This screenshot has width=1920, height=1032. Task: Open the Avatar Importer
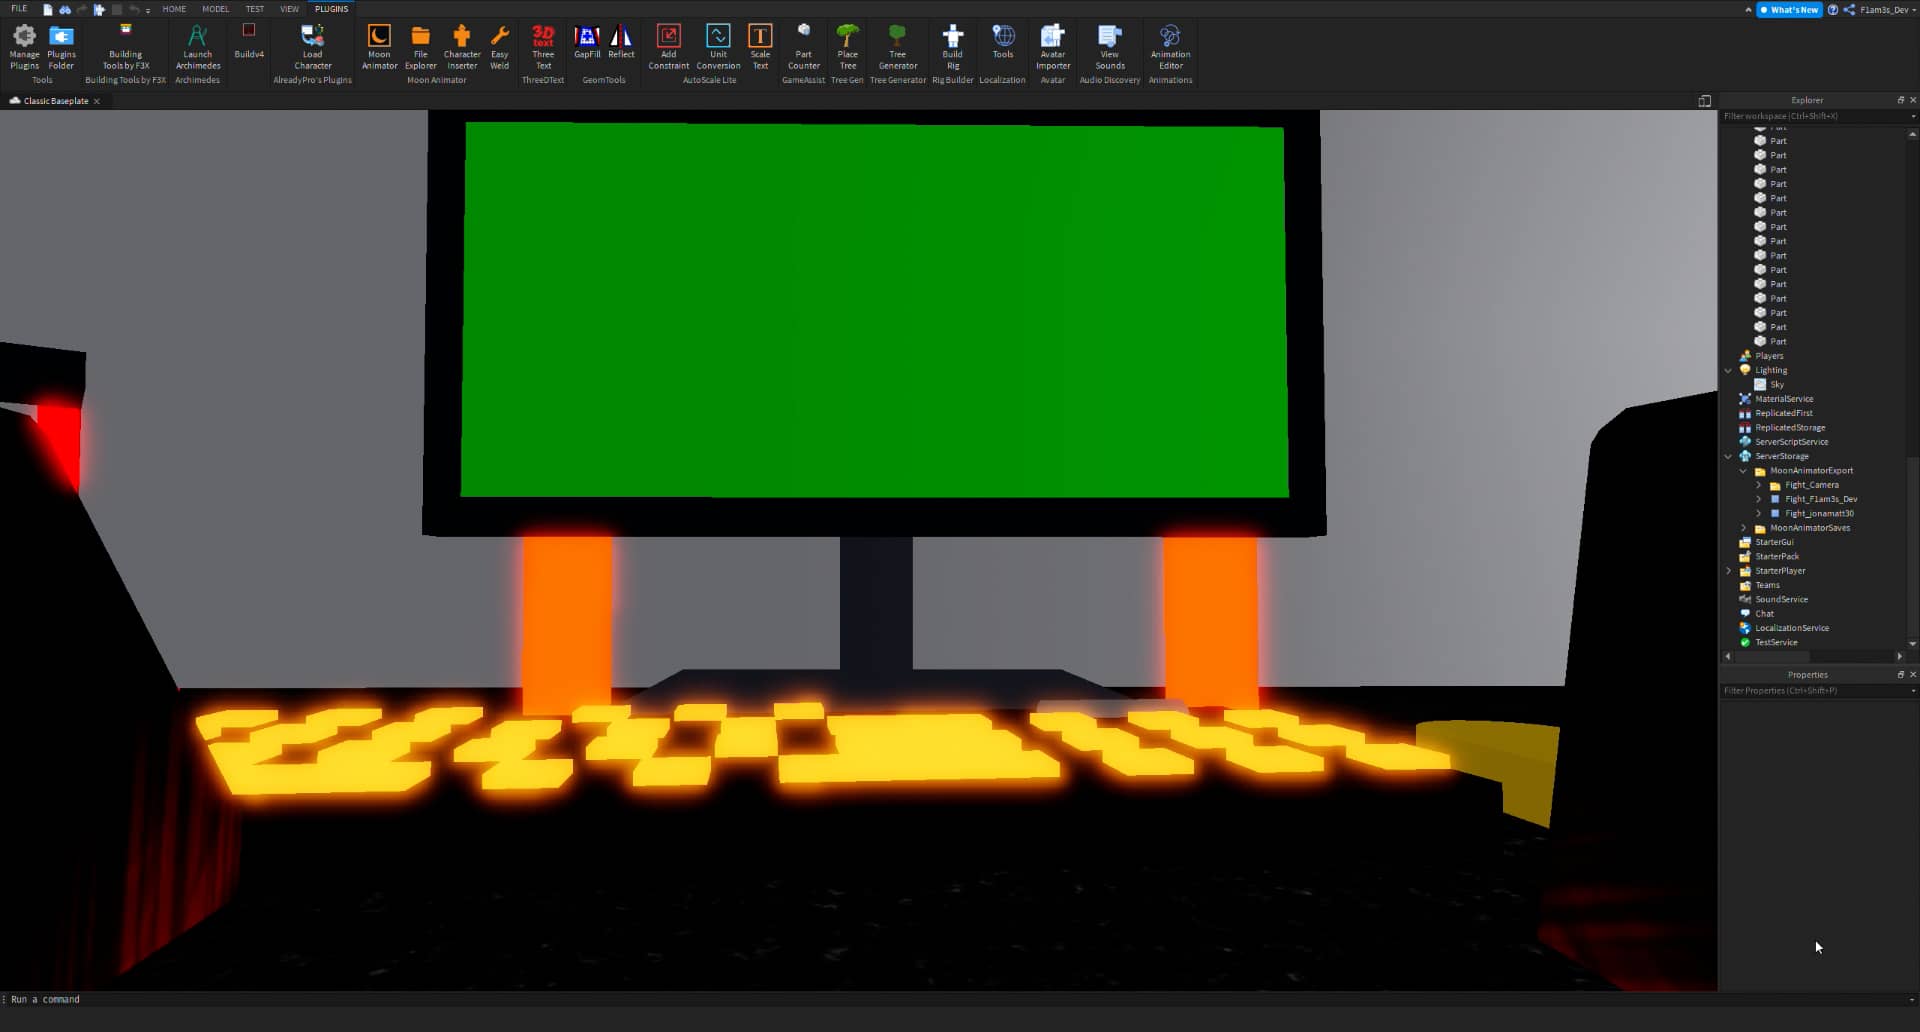click(1053, 47)
